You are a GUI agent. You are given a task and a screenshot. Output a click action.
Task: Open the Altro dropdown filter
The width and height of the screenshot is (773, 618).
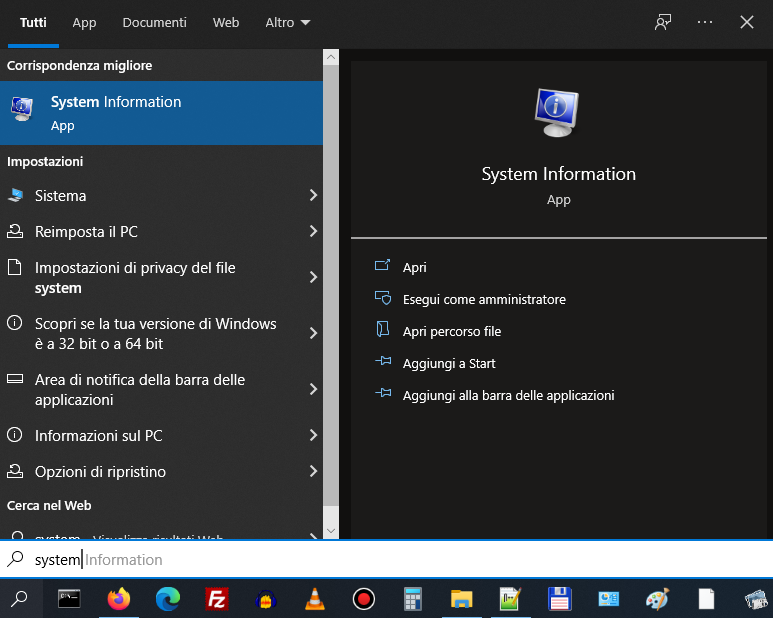coord(287,23)
